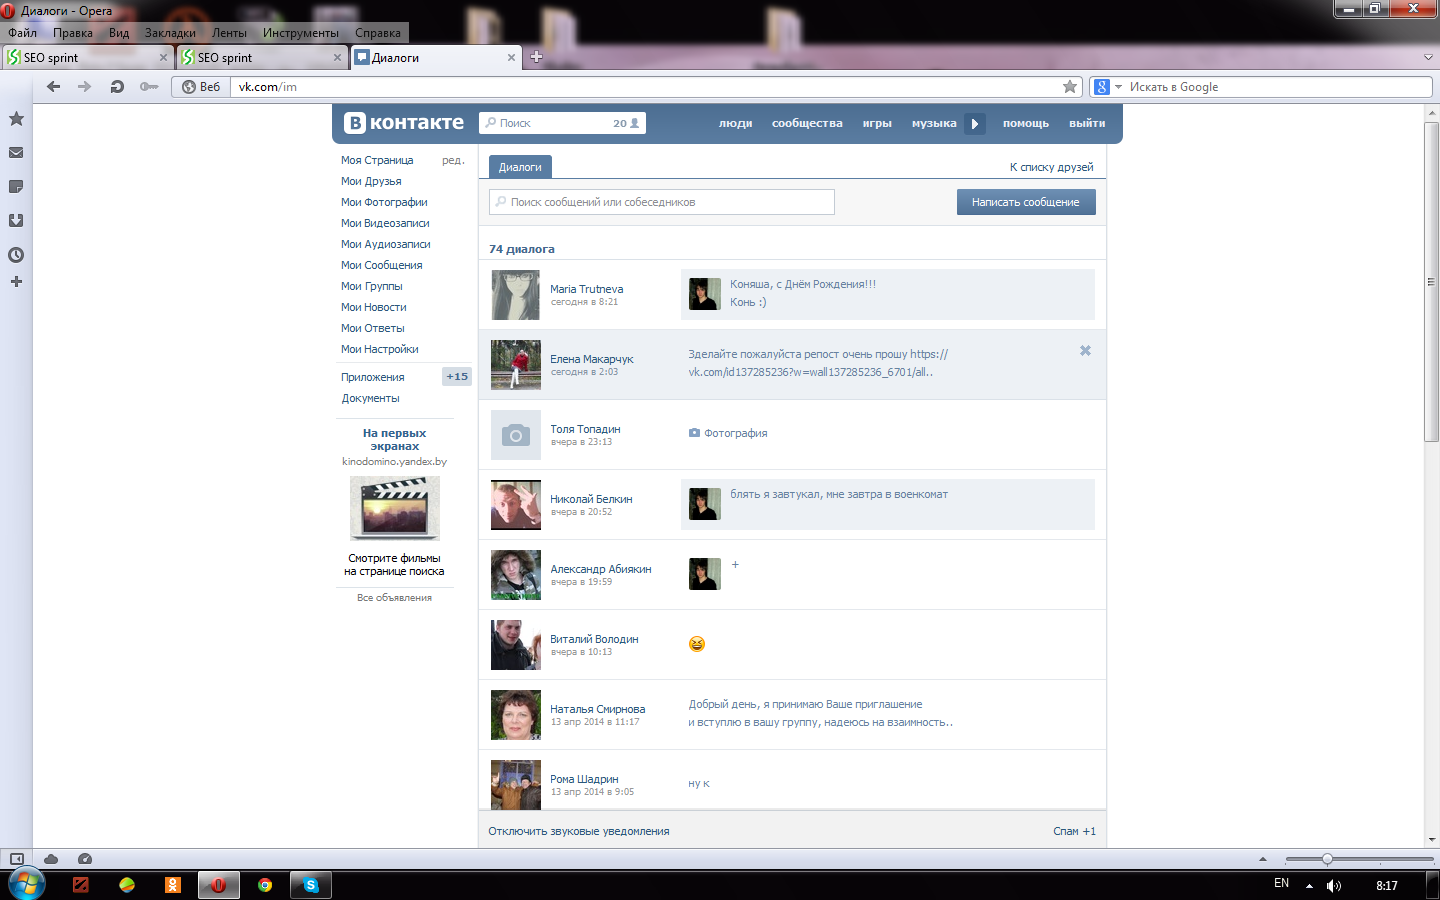Bookmark page using address bar star icon

click(x=1070, y=87)
